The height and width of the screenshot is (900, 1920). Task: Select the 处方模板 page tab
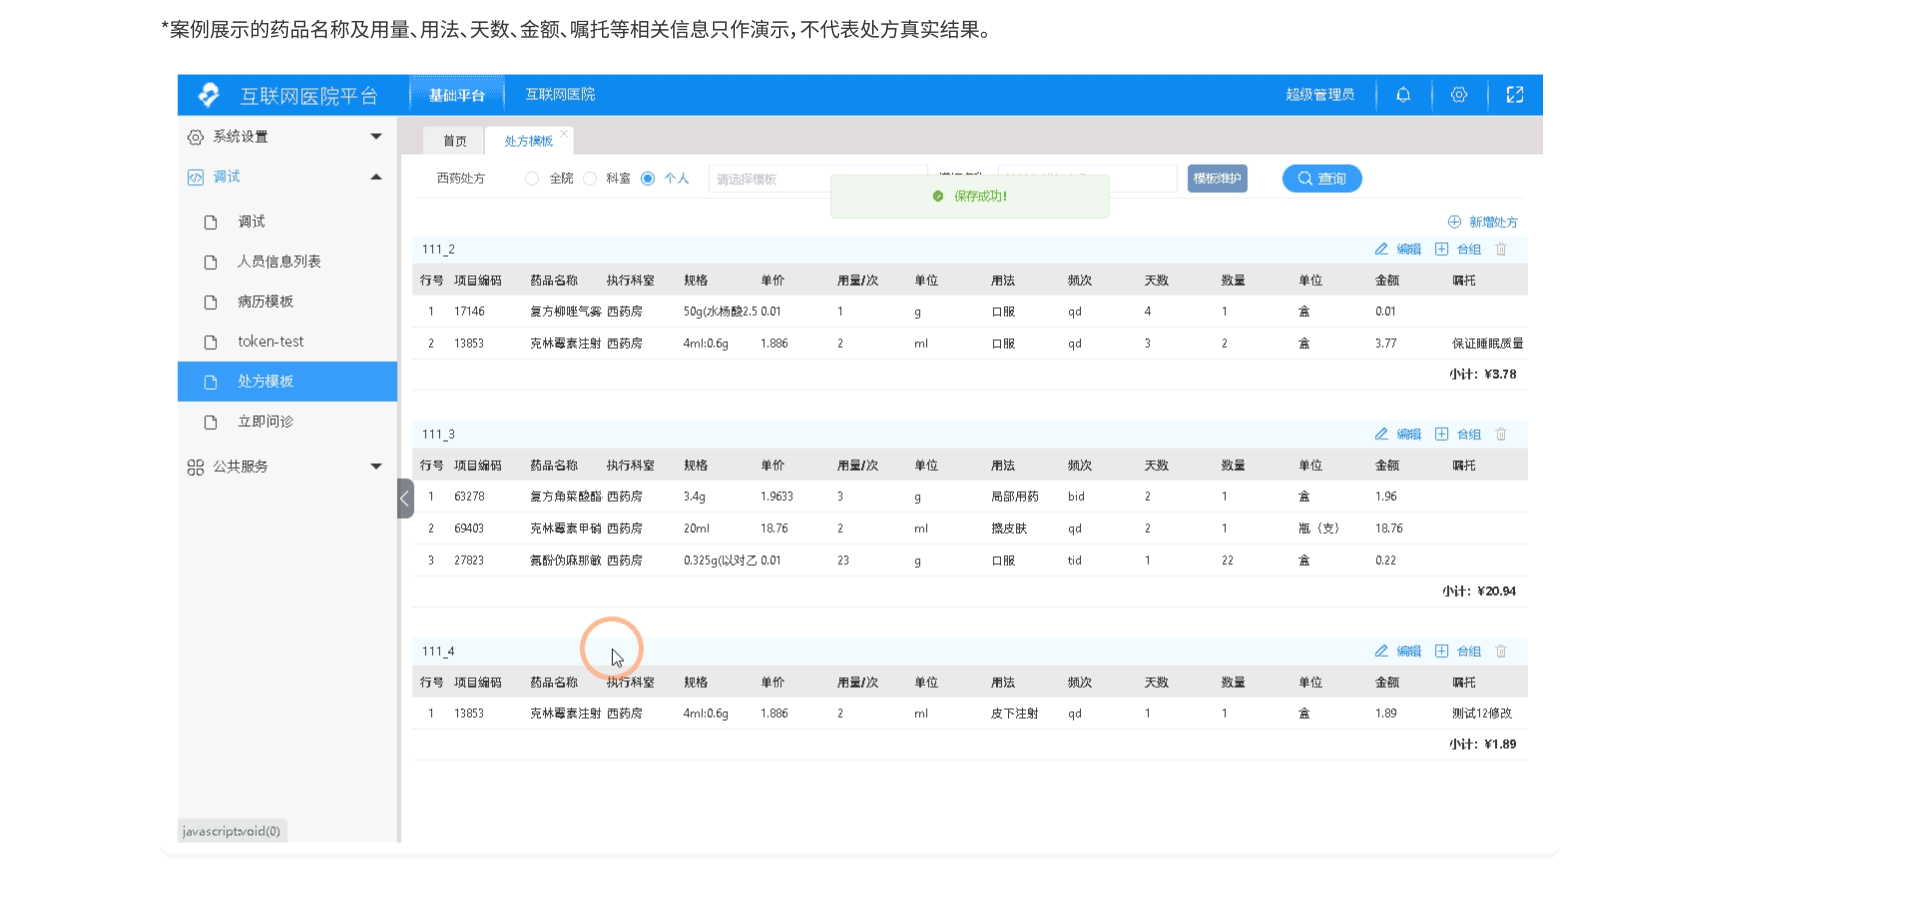click(x=528, y=141)
